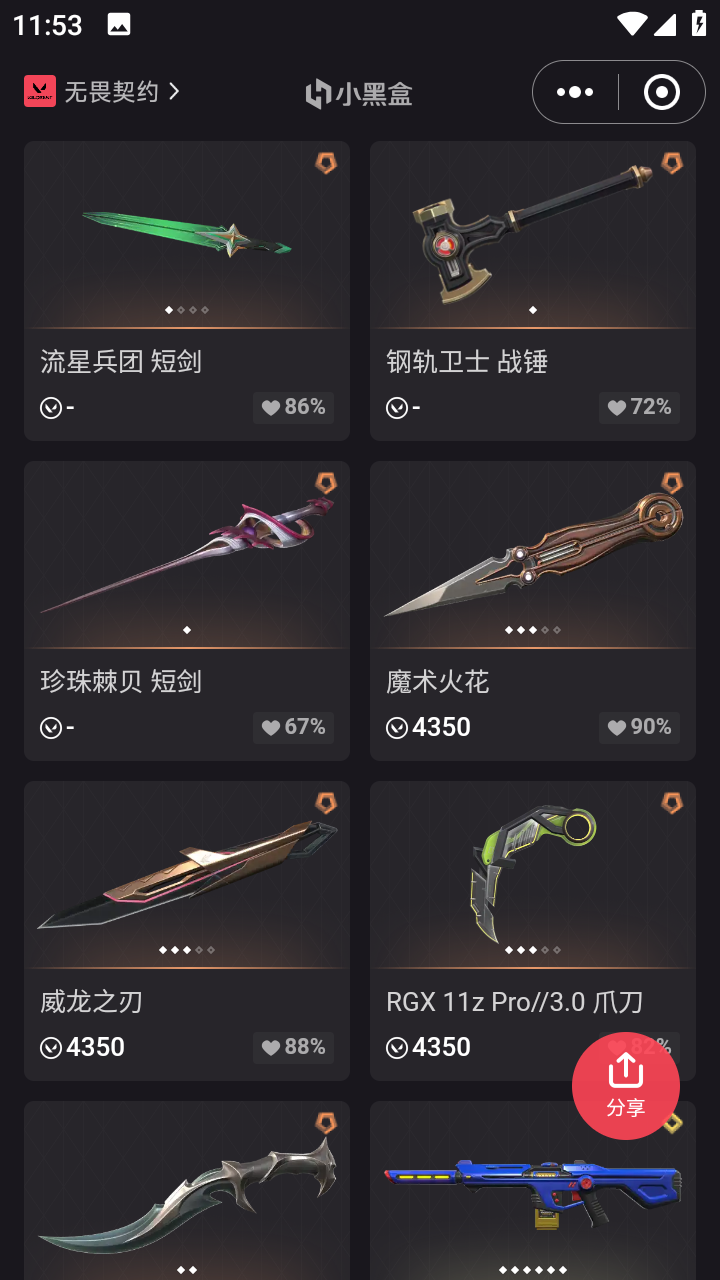Tap the Valorant red logo icon
Image resolution: width=720 pixels, height=1280 pixels.
pyautogui.click(x=40, y=91)
